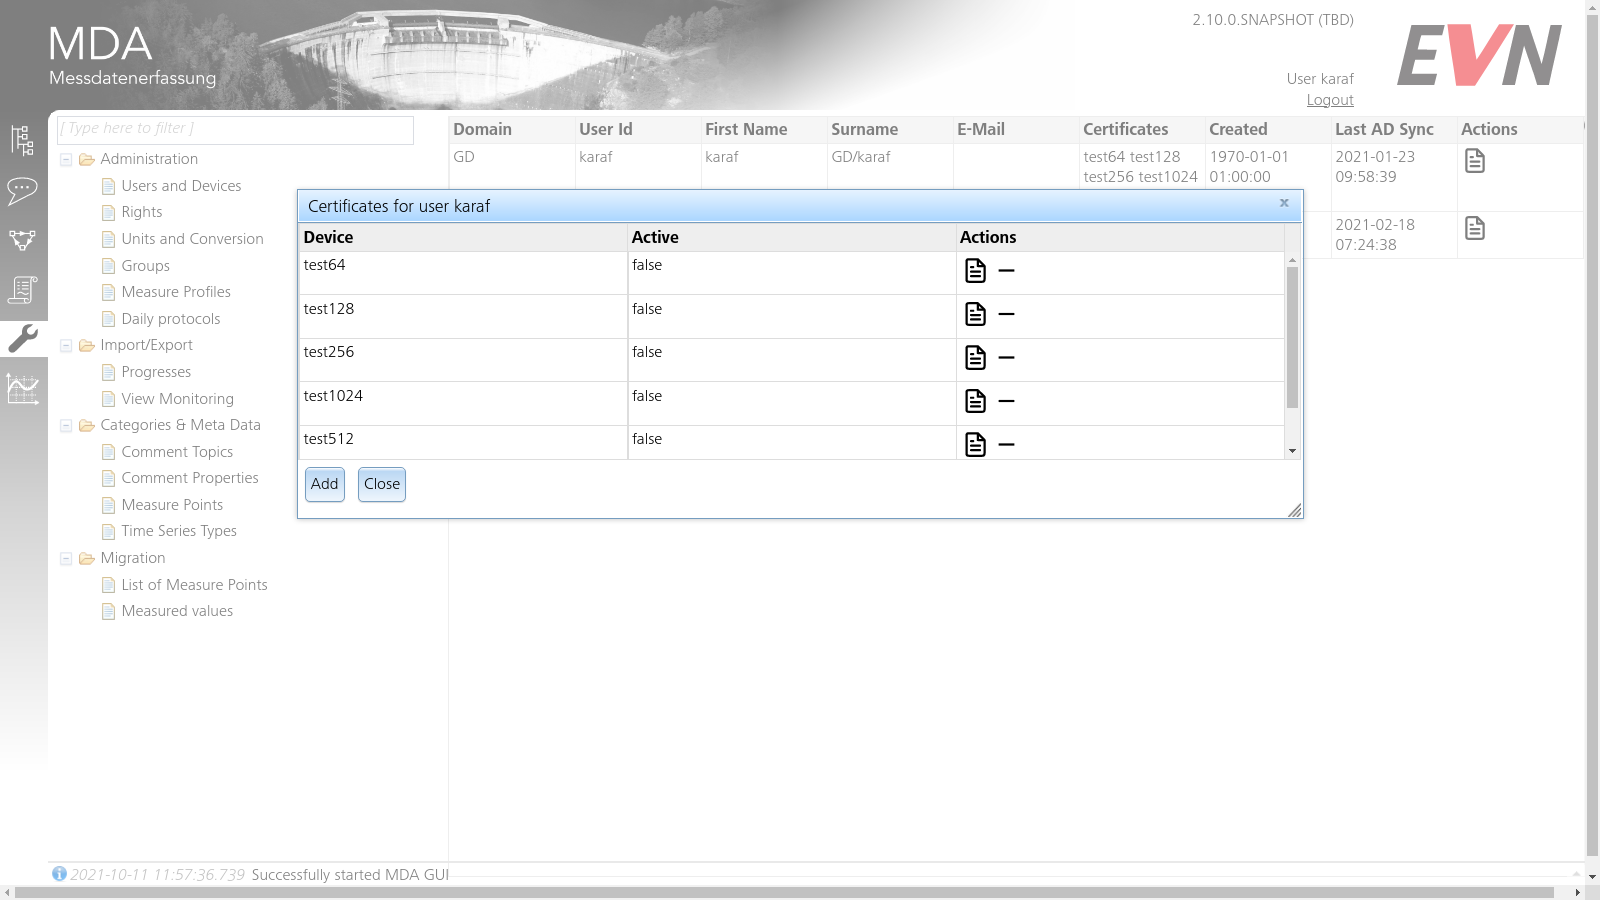Click the Add button in the dialog
1600x900 pixels.
[x=324, y=484]
